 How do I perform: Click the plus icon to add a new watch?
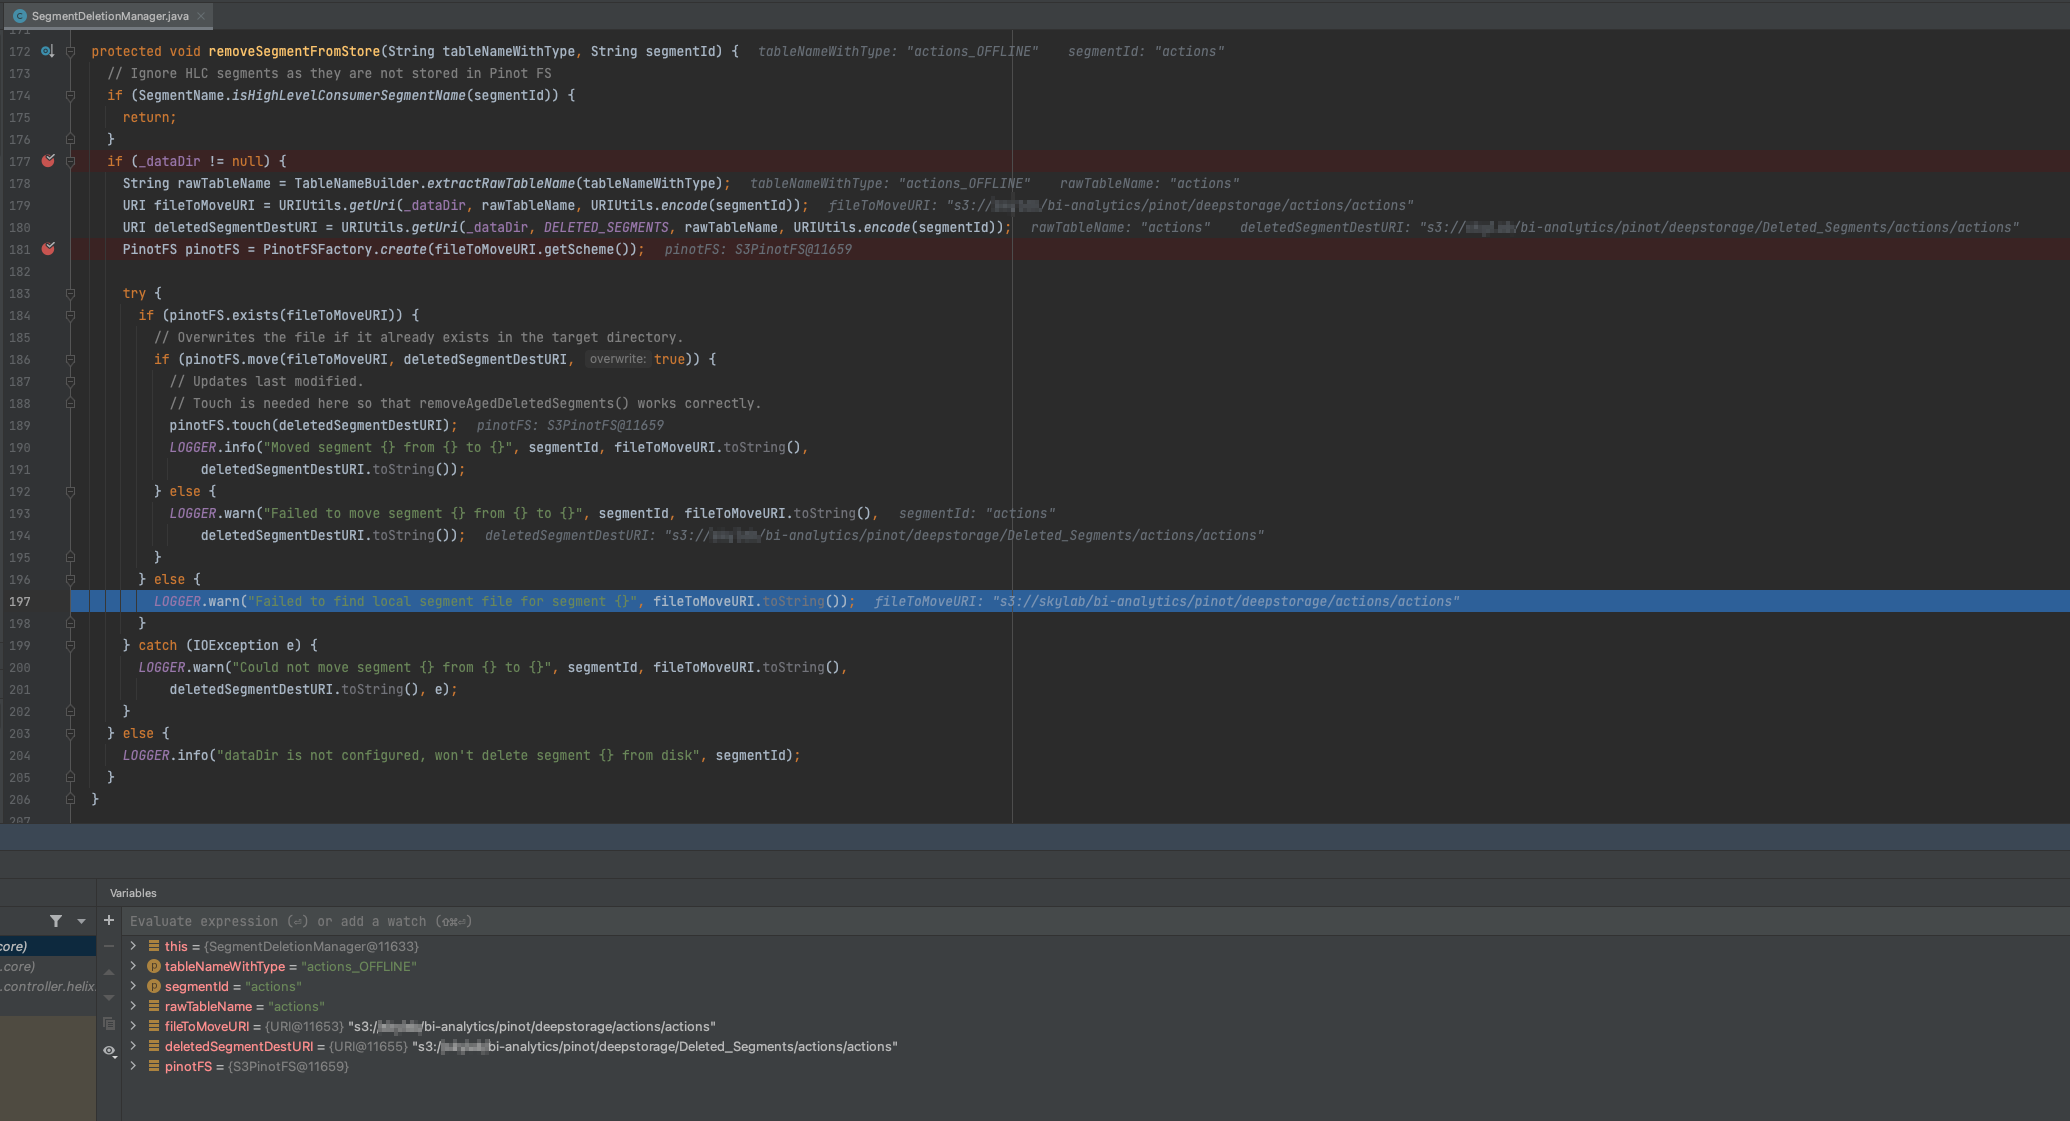click(x=109, y=920)
